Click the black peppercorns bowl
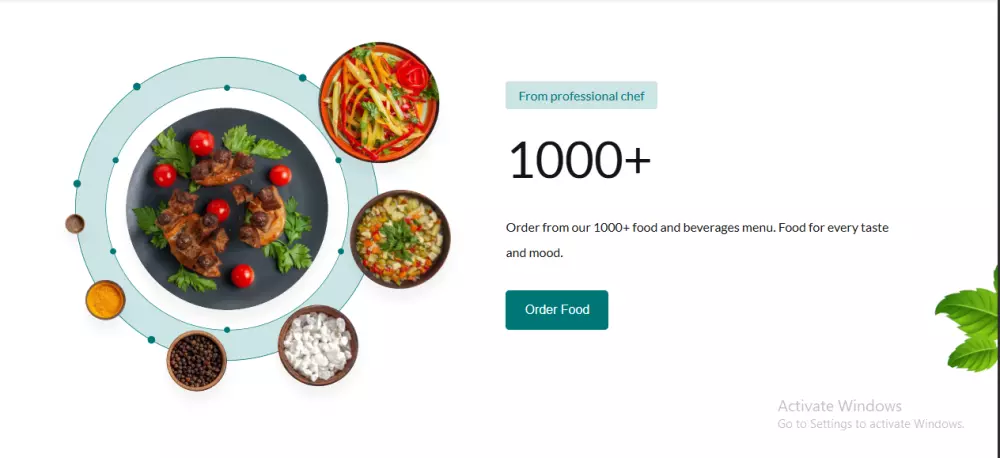Viewport: 1000px width, 458px height. point(196,360)
